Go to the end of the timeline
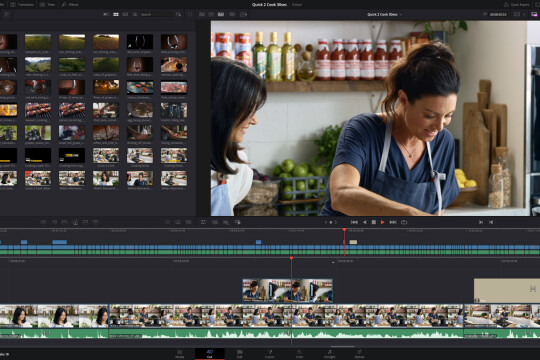This screenshot has height=360, width=540. coord(393,222)
